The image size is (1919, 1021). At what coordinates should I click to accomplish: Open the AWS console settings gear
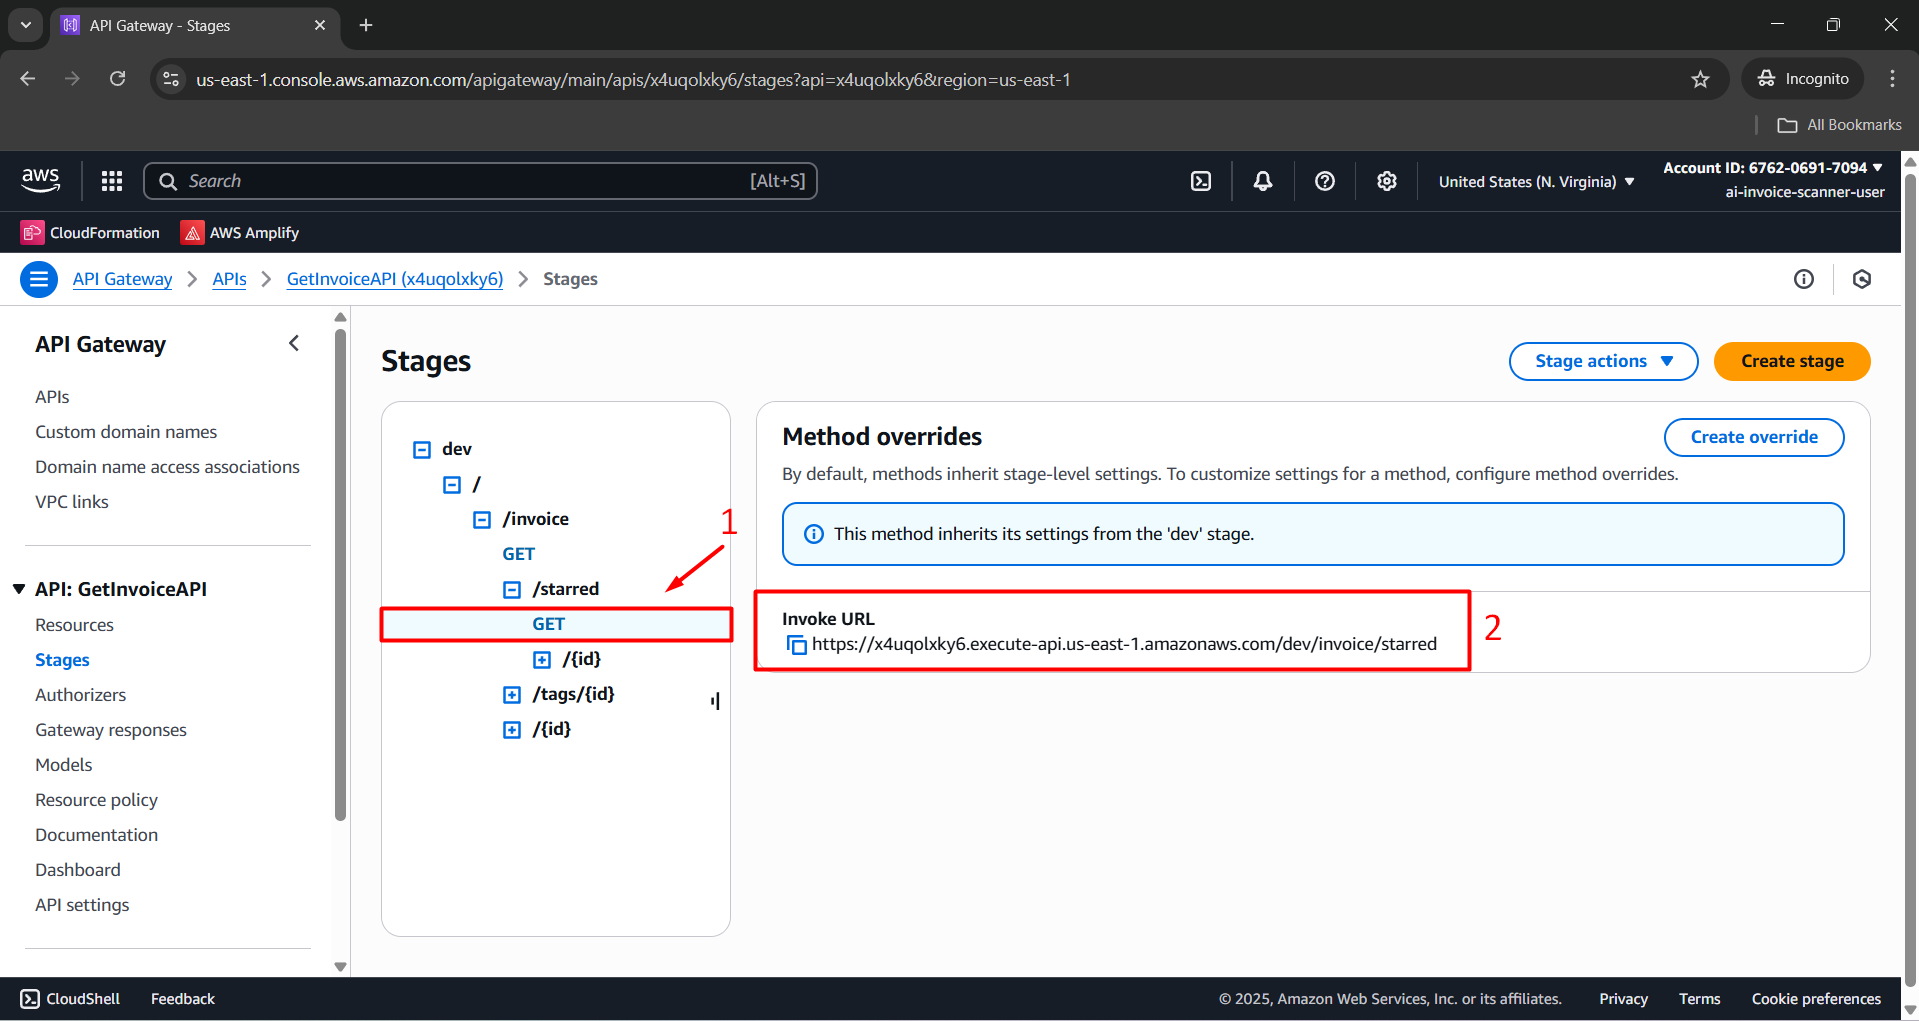1386,181
